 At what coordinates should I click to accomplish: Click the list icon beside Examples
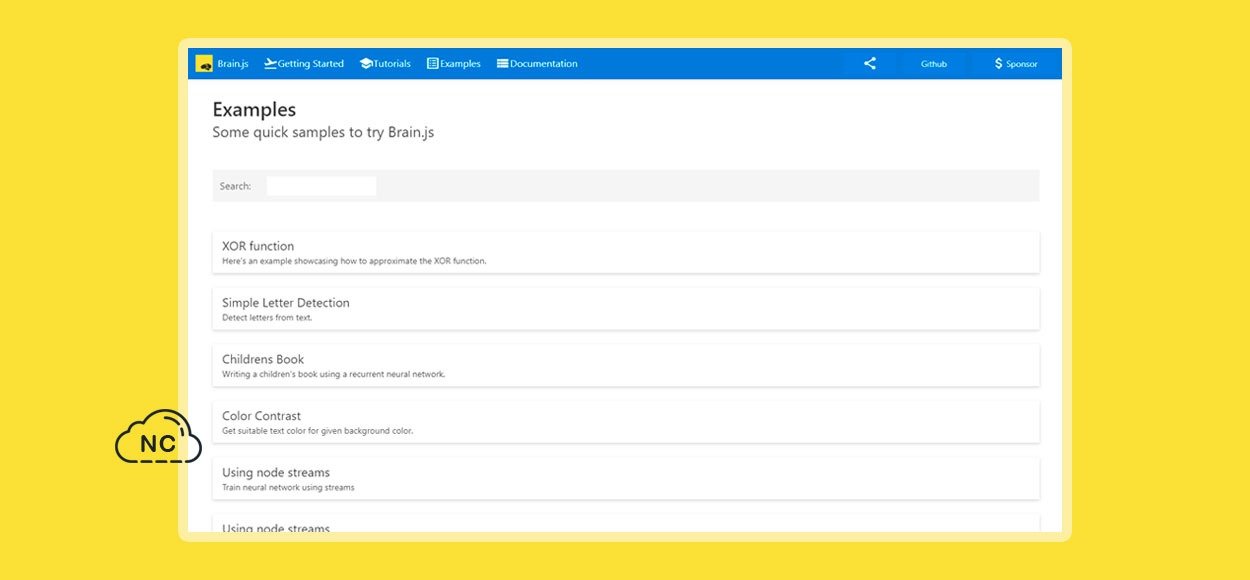pyautogui.click(x=433, y=64)
